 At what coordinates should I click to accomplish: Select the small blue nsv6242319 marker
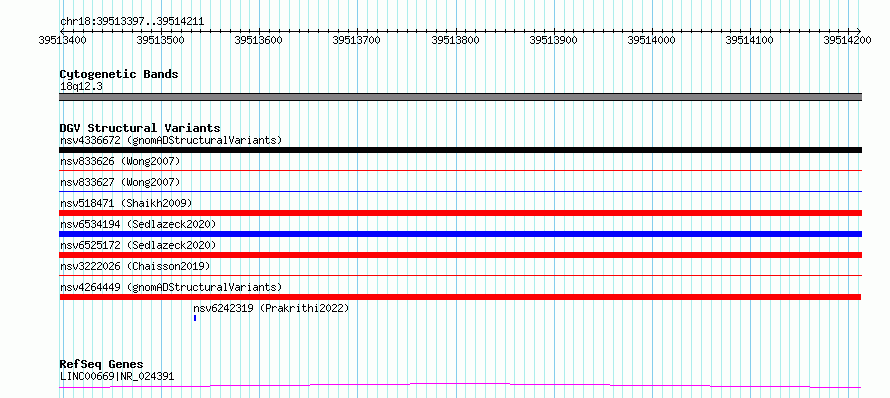pyautogui.click(x=195, y=318)
